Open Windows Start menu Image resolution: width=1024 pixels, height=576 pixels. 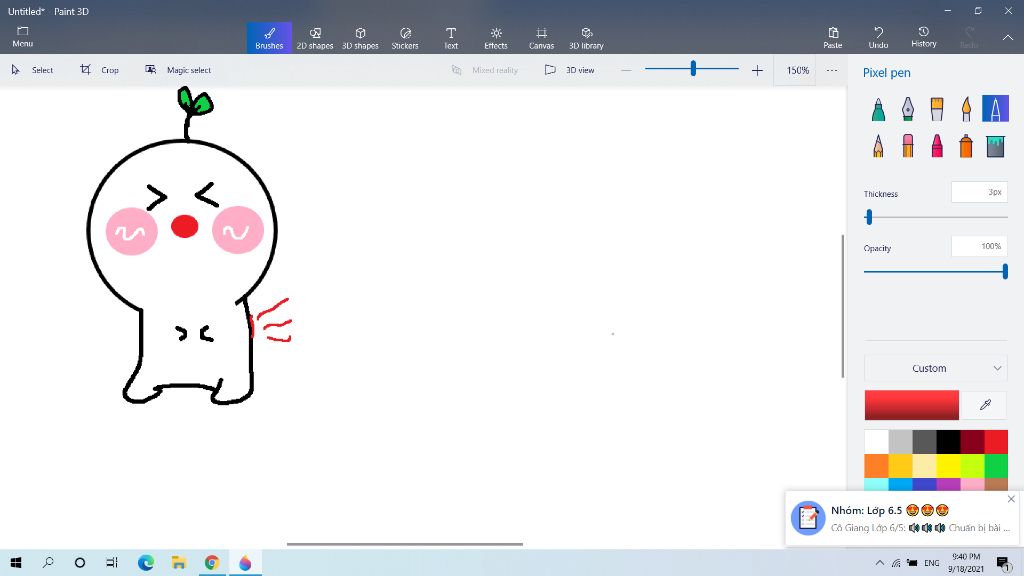tap(16, 562)
